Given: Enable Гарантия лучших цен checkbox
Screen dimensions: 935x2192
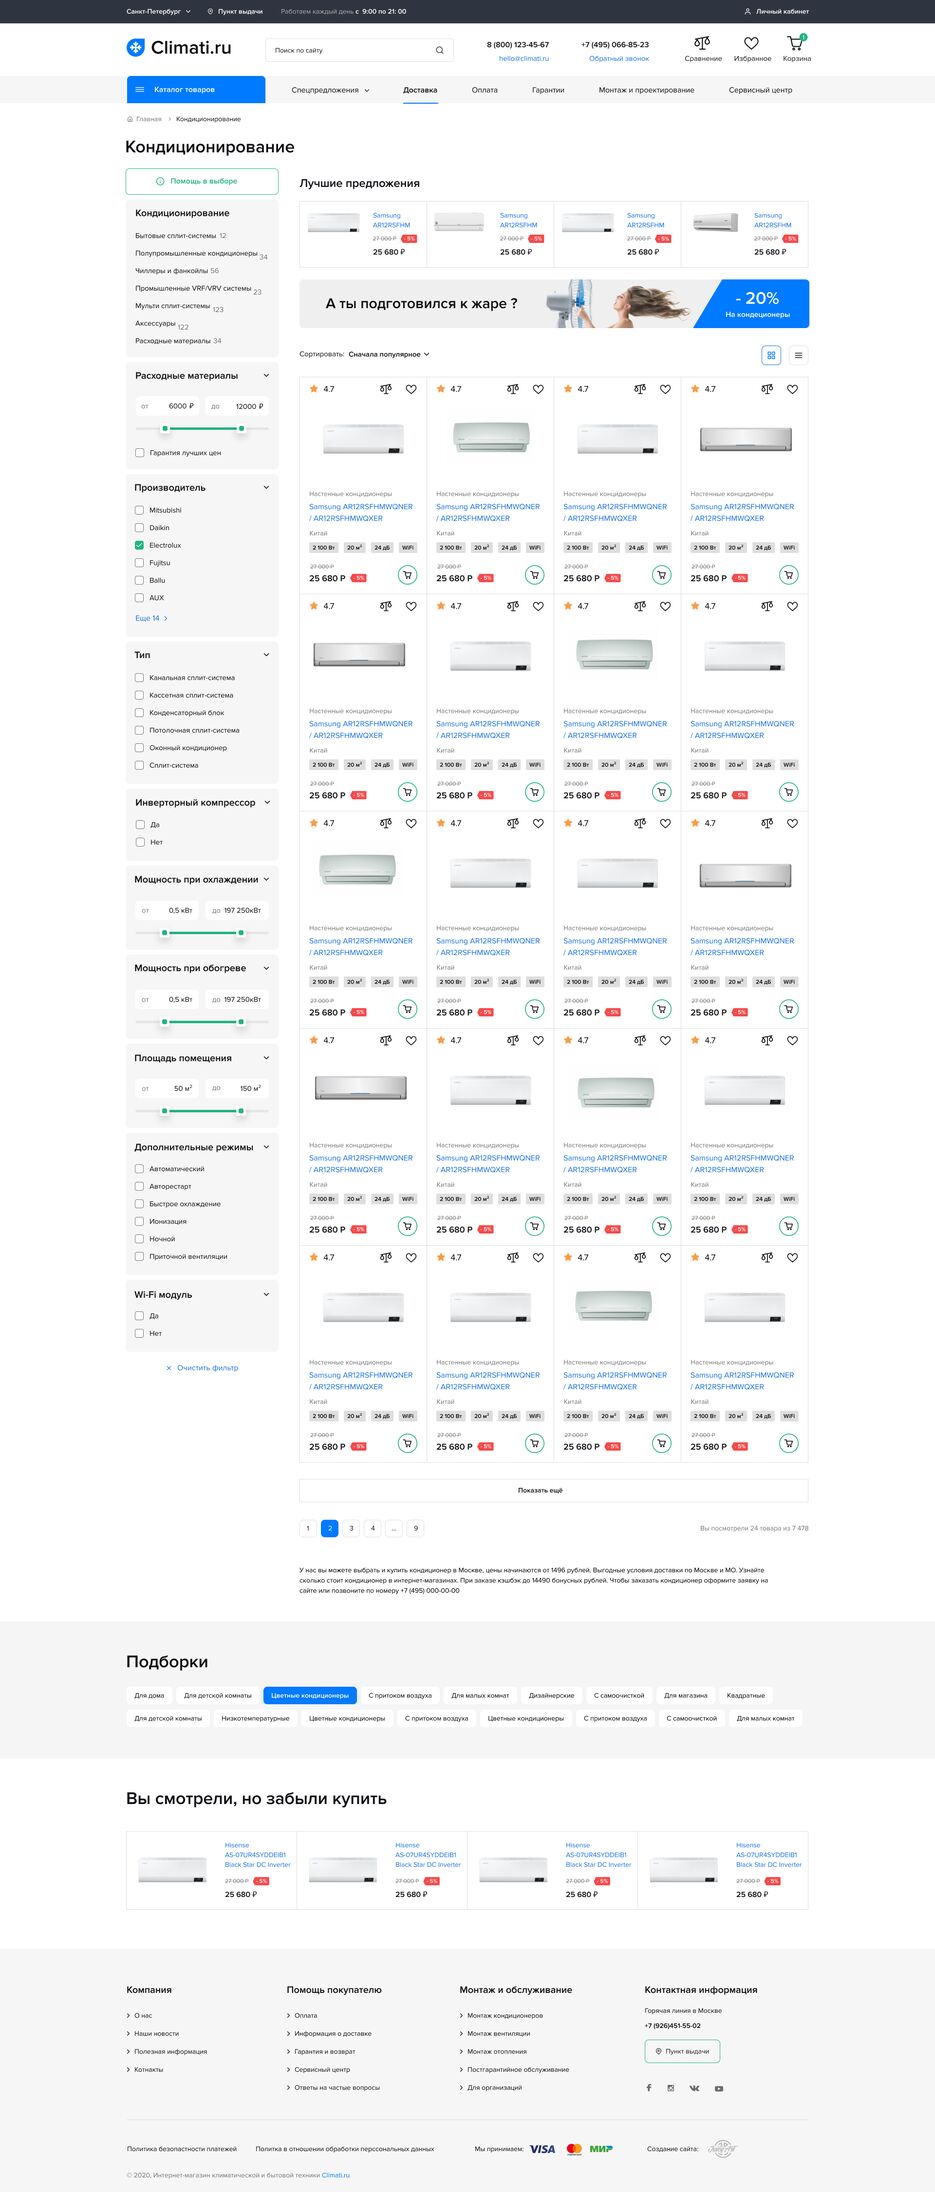Looking at the screenshot, I should tap(139, 453).
